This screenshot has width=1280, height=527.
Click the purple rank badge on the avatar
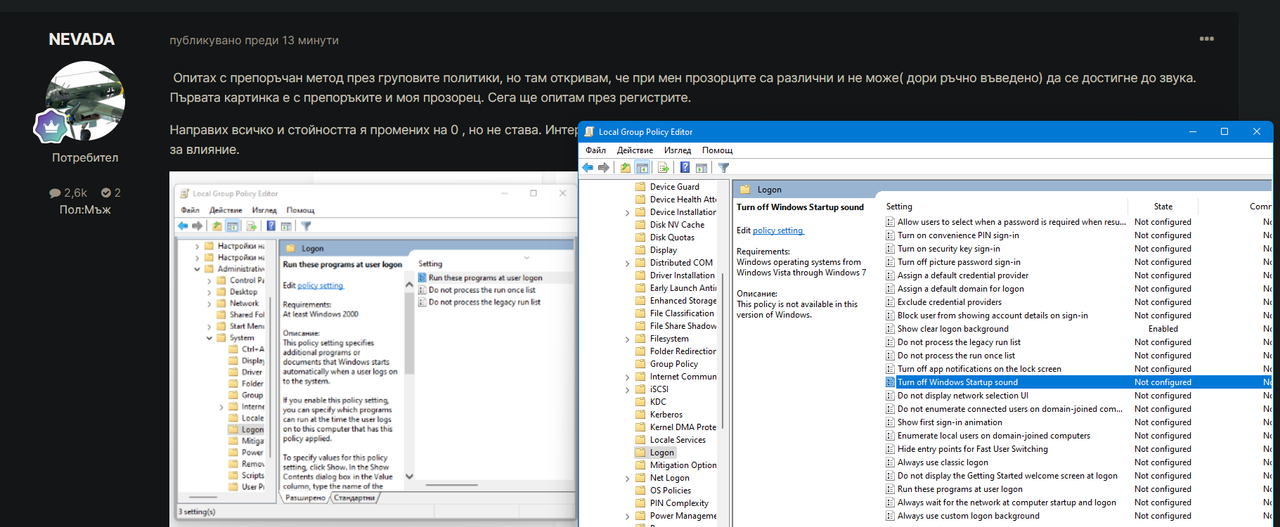[50, 127]
